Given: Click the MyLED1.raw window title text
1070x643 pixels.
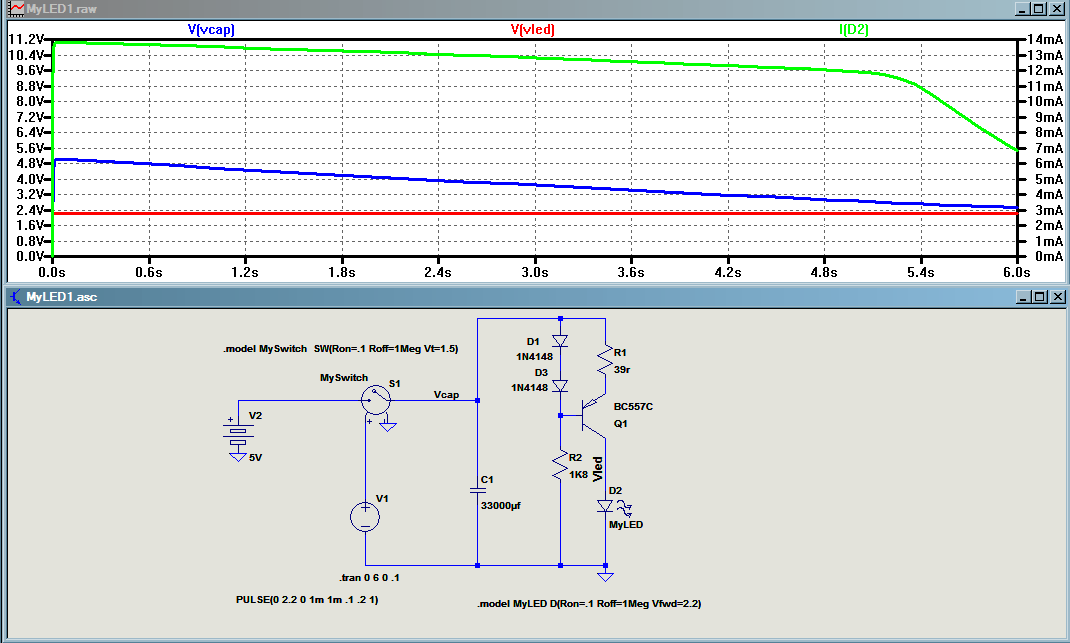Looking at the screenshot, I should 61,9.
